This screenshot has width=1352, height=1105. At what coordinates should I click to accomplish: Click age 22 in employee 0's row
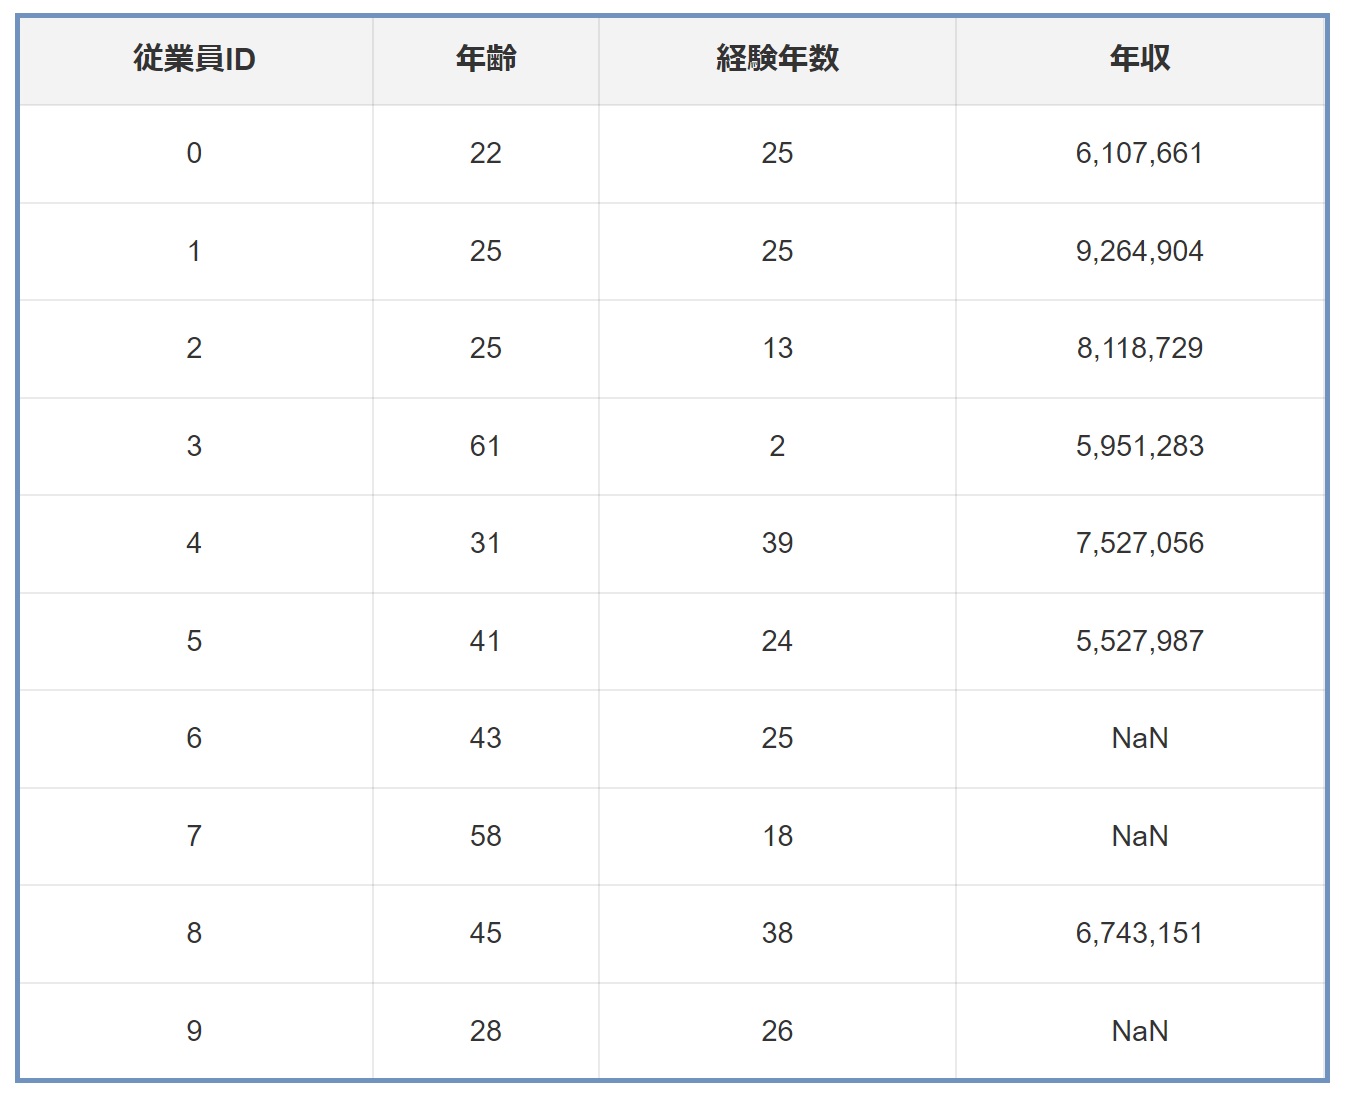pos(486,154)
